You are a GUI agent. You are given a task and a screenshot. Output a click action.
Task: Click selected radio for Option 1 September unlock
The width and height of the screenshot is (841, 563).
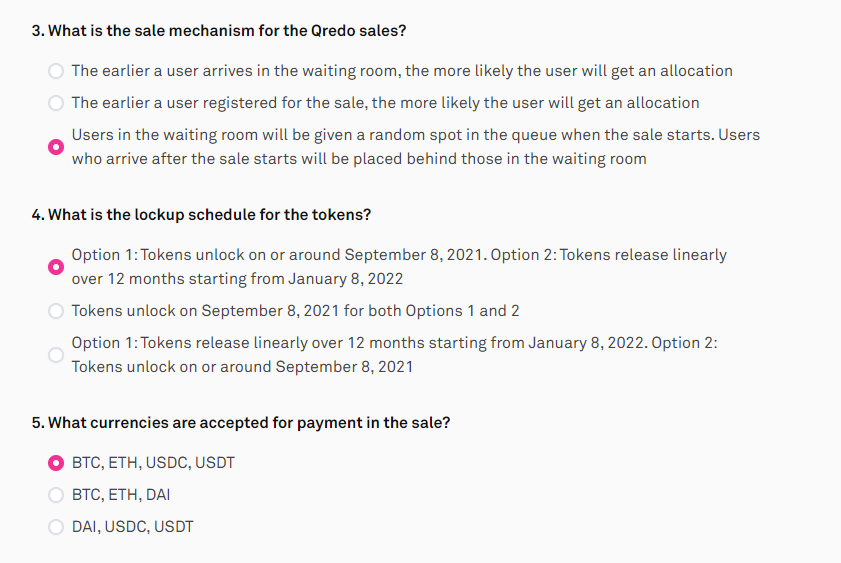click(x=57, y=267)
